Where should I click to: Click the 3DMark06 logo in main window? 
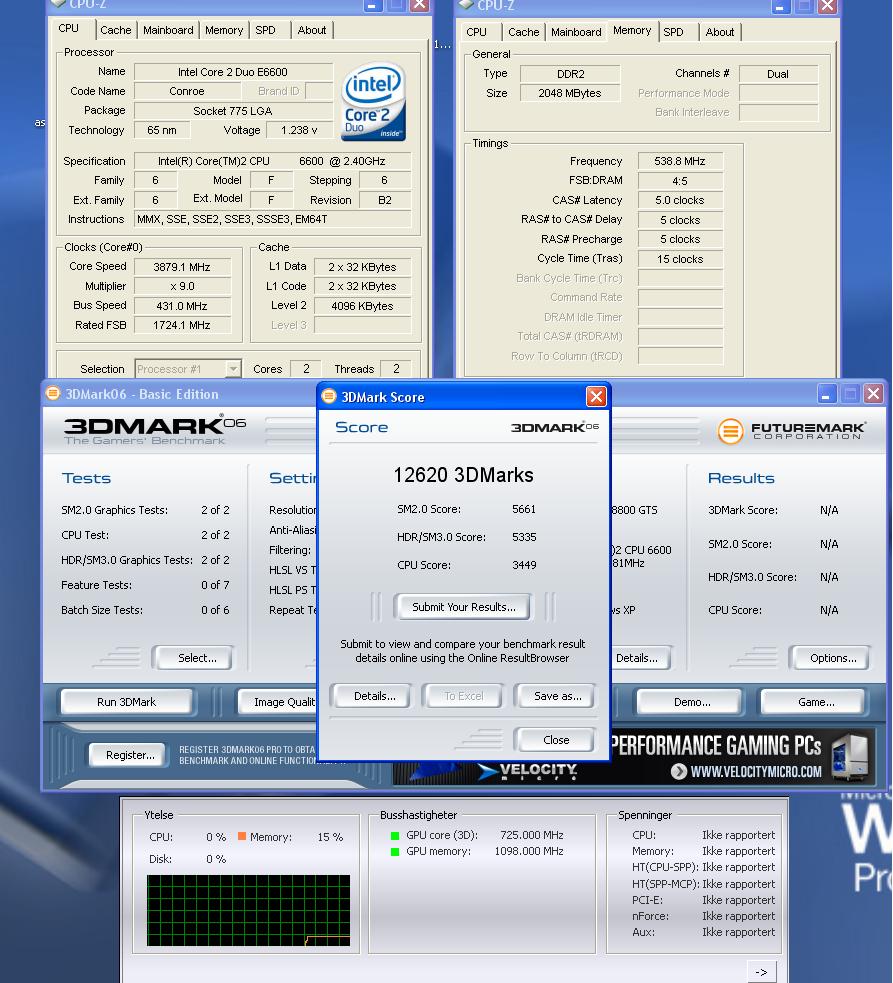pos(154,429)
